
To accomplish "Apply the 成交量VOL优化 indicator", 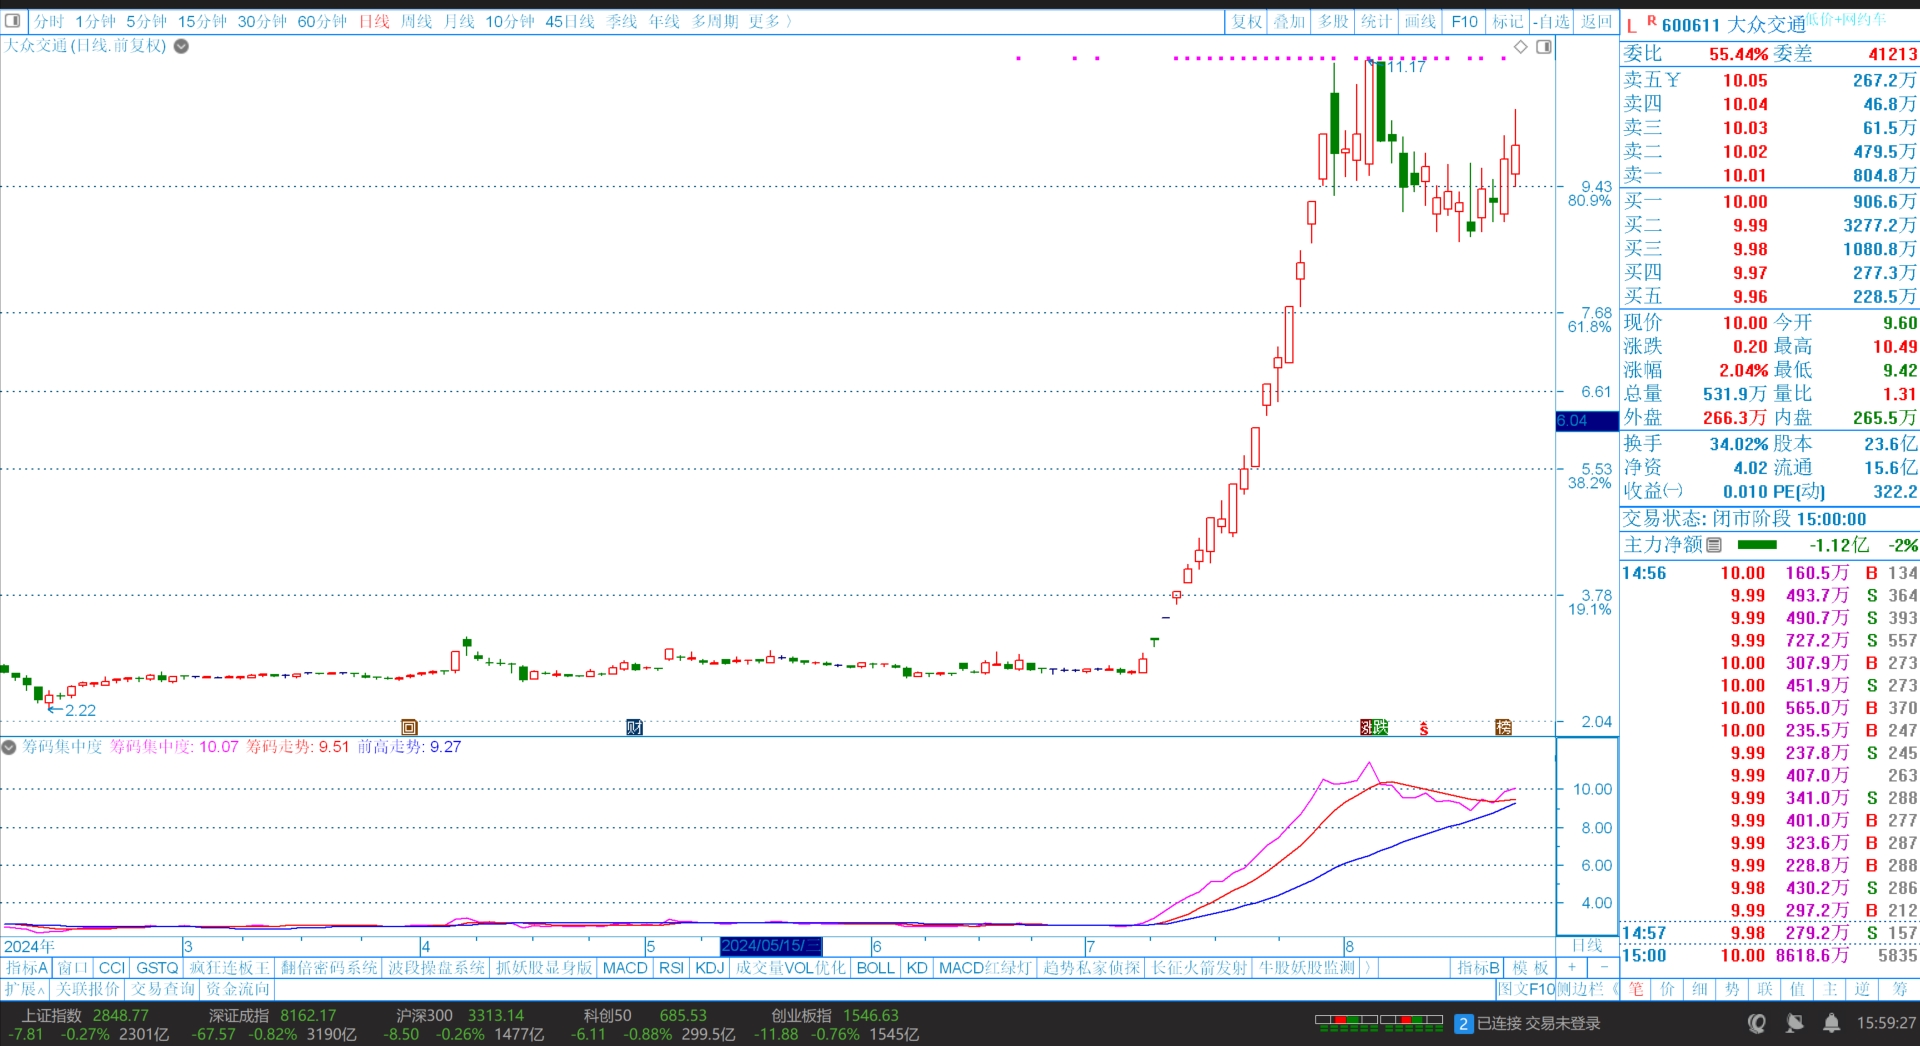I will [x=790, y=968].
